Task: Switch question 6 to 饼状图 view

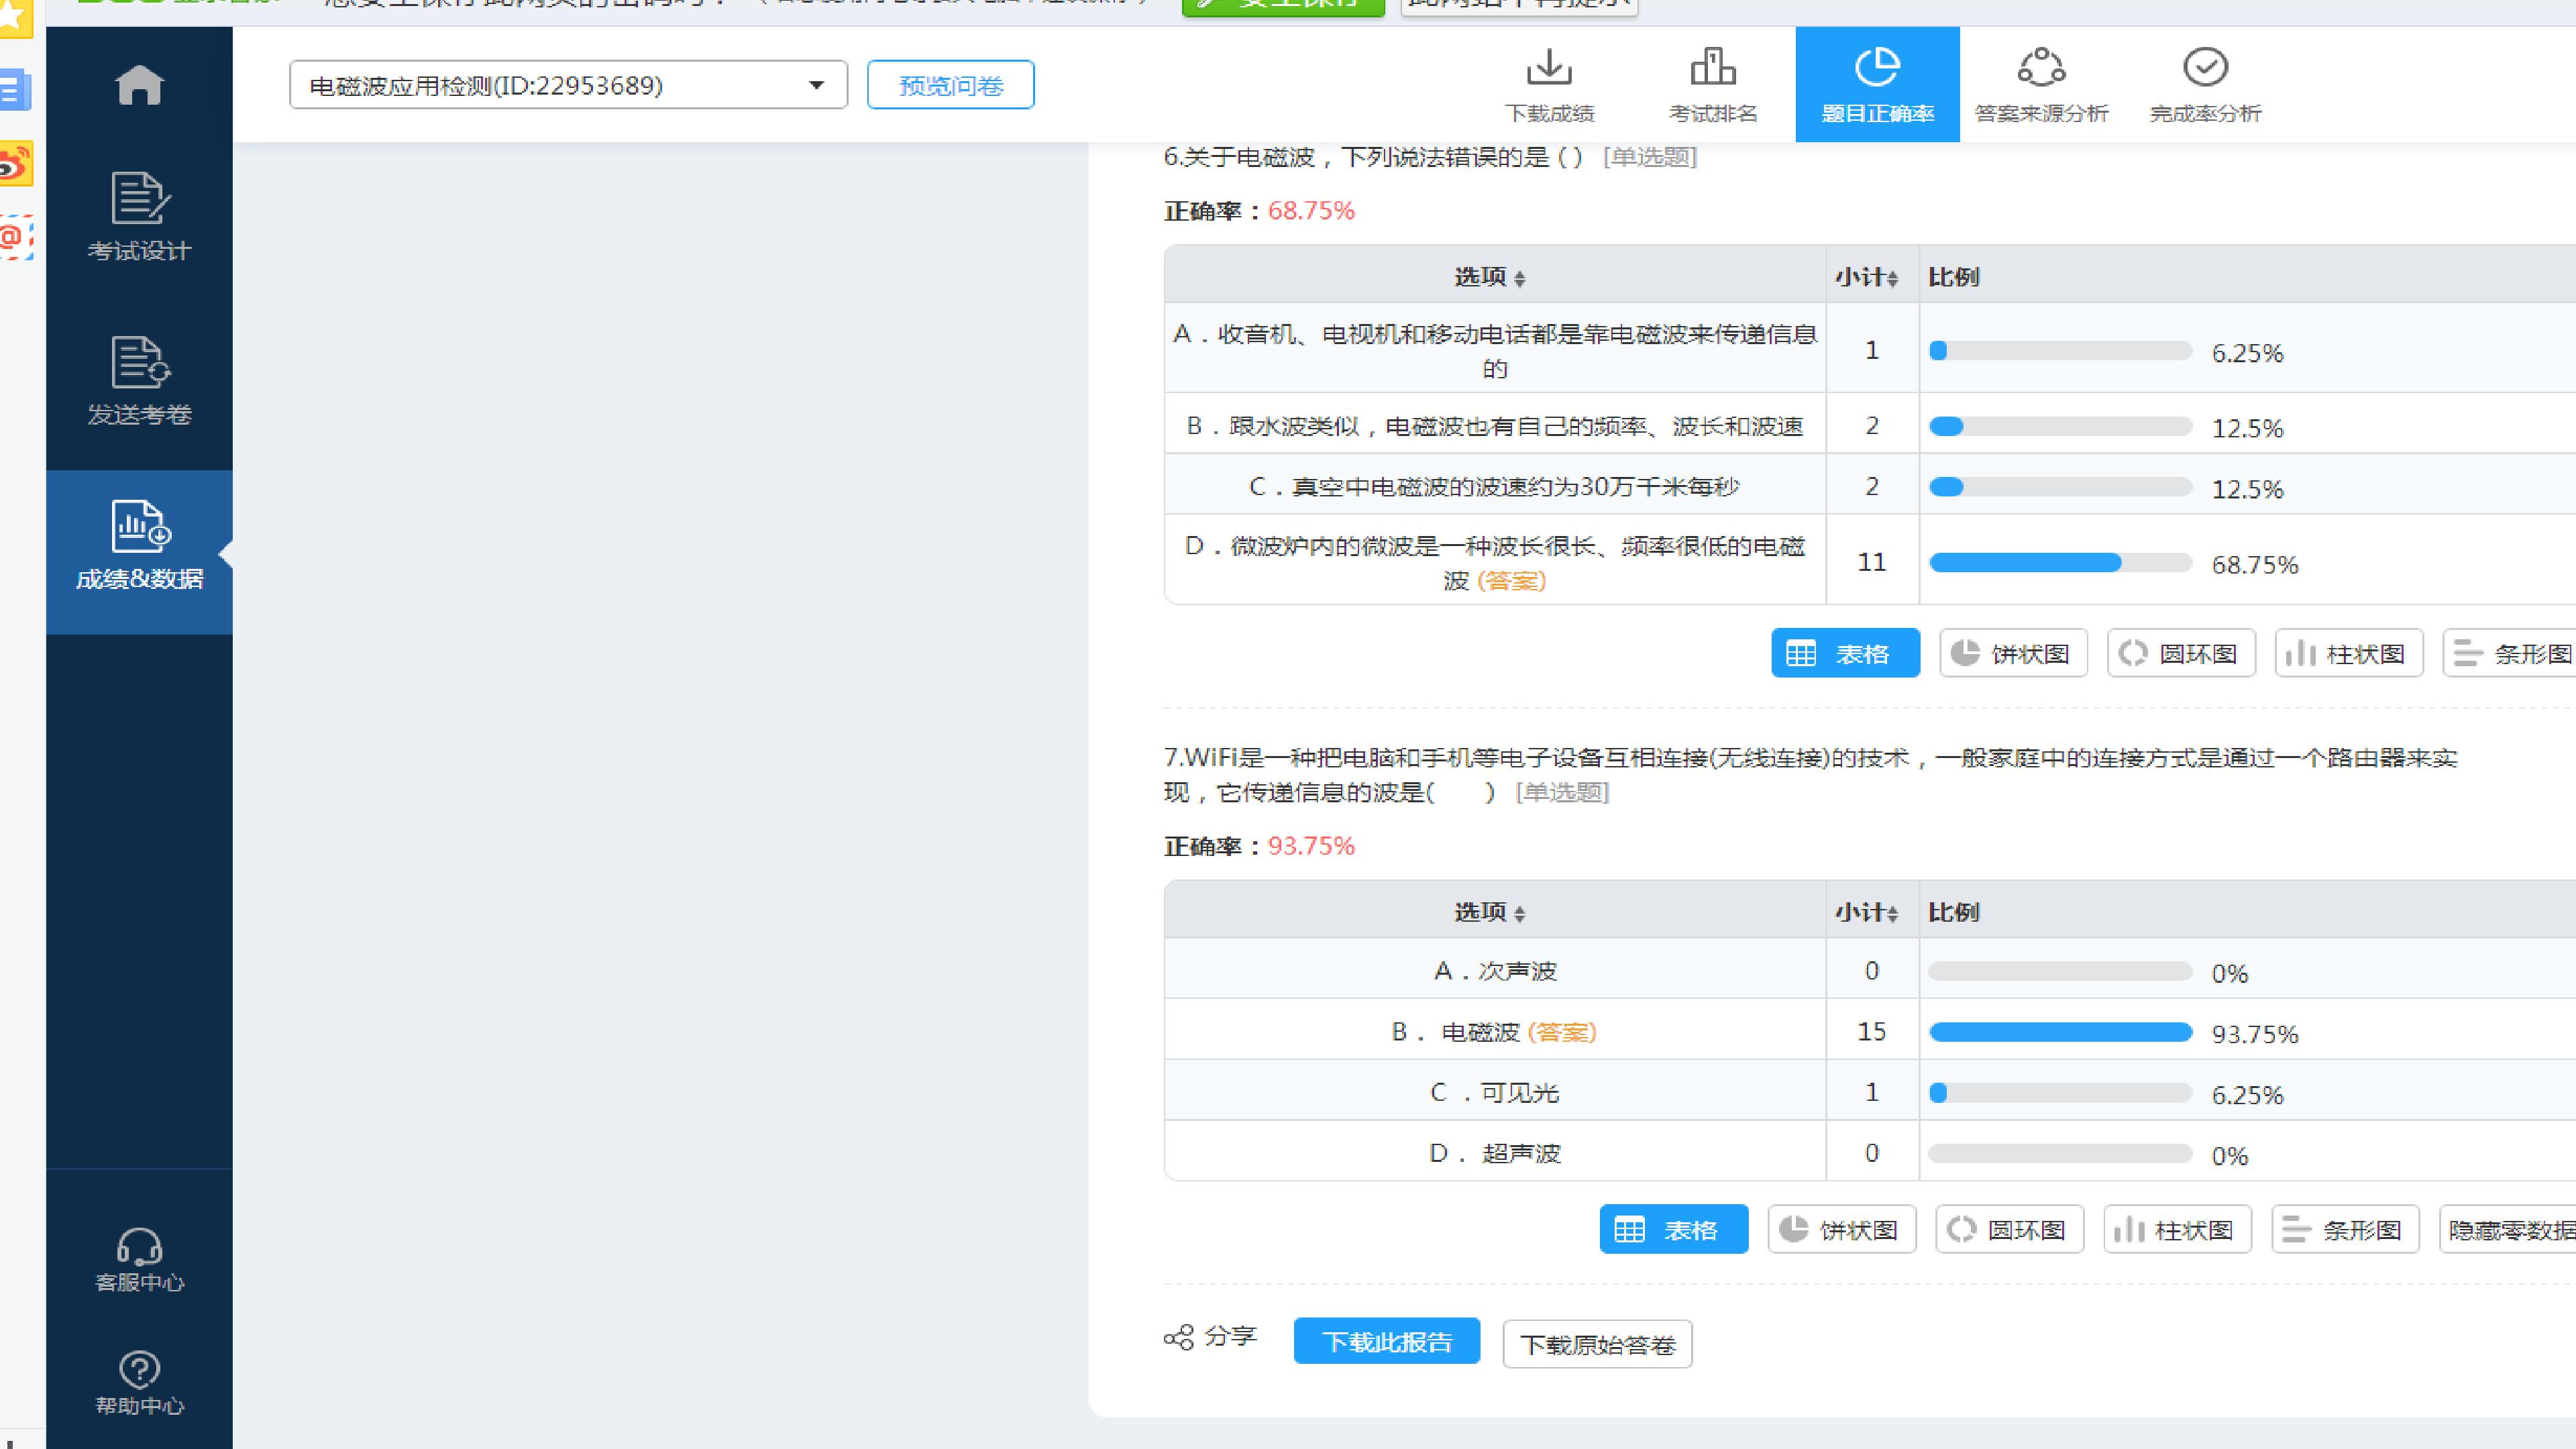Action: click(x=2013, y=653)
